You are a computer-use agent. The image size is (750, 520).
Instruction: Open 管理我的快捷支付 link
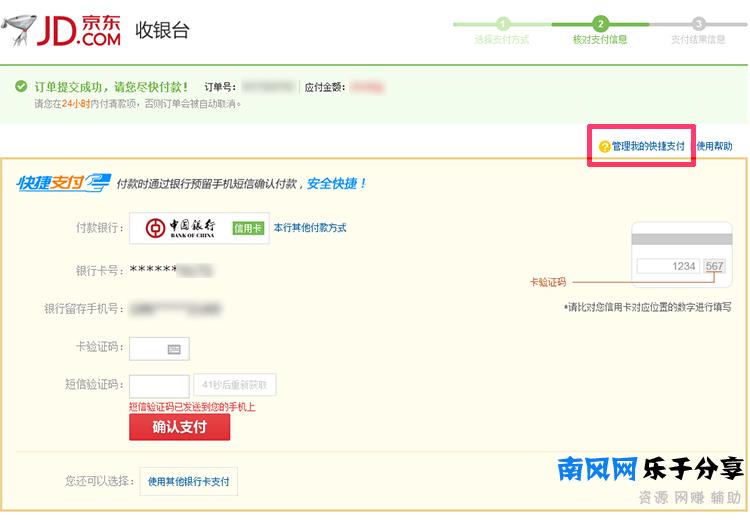648,146
